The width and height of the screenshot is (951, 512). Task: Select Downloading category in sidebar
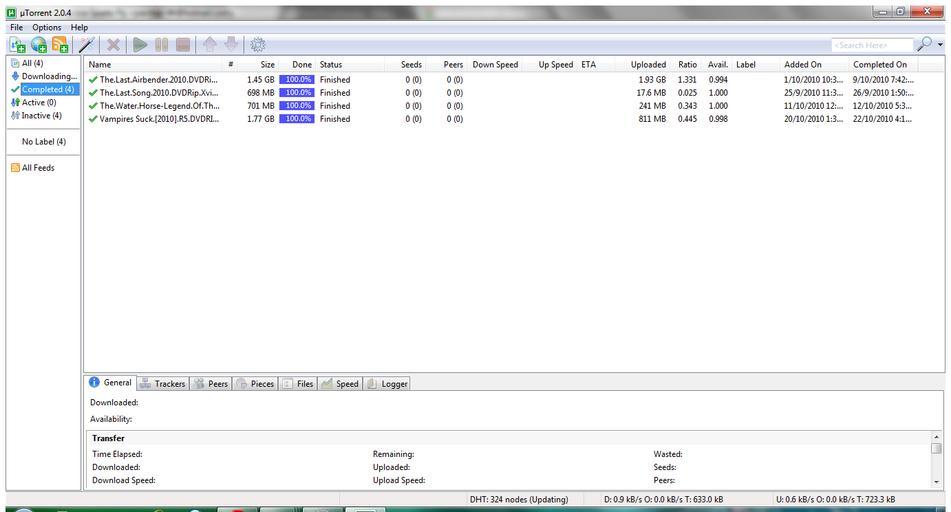click(47, 76)
